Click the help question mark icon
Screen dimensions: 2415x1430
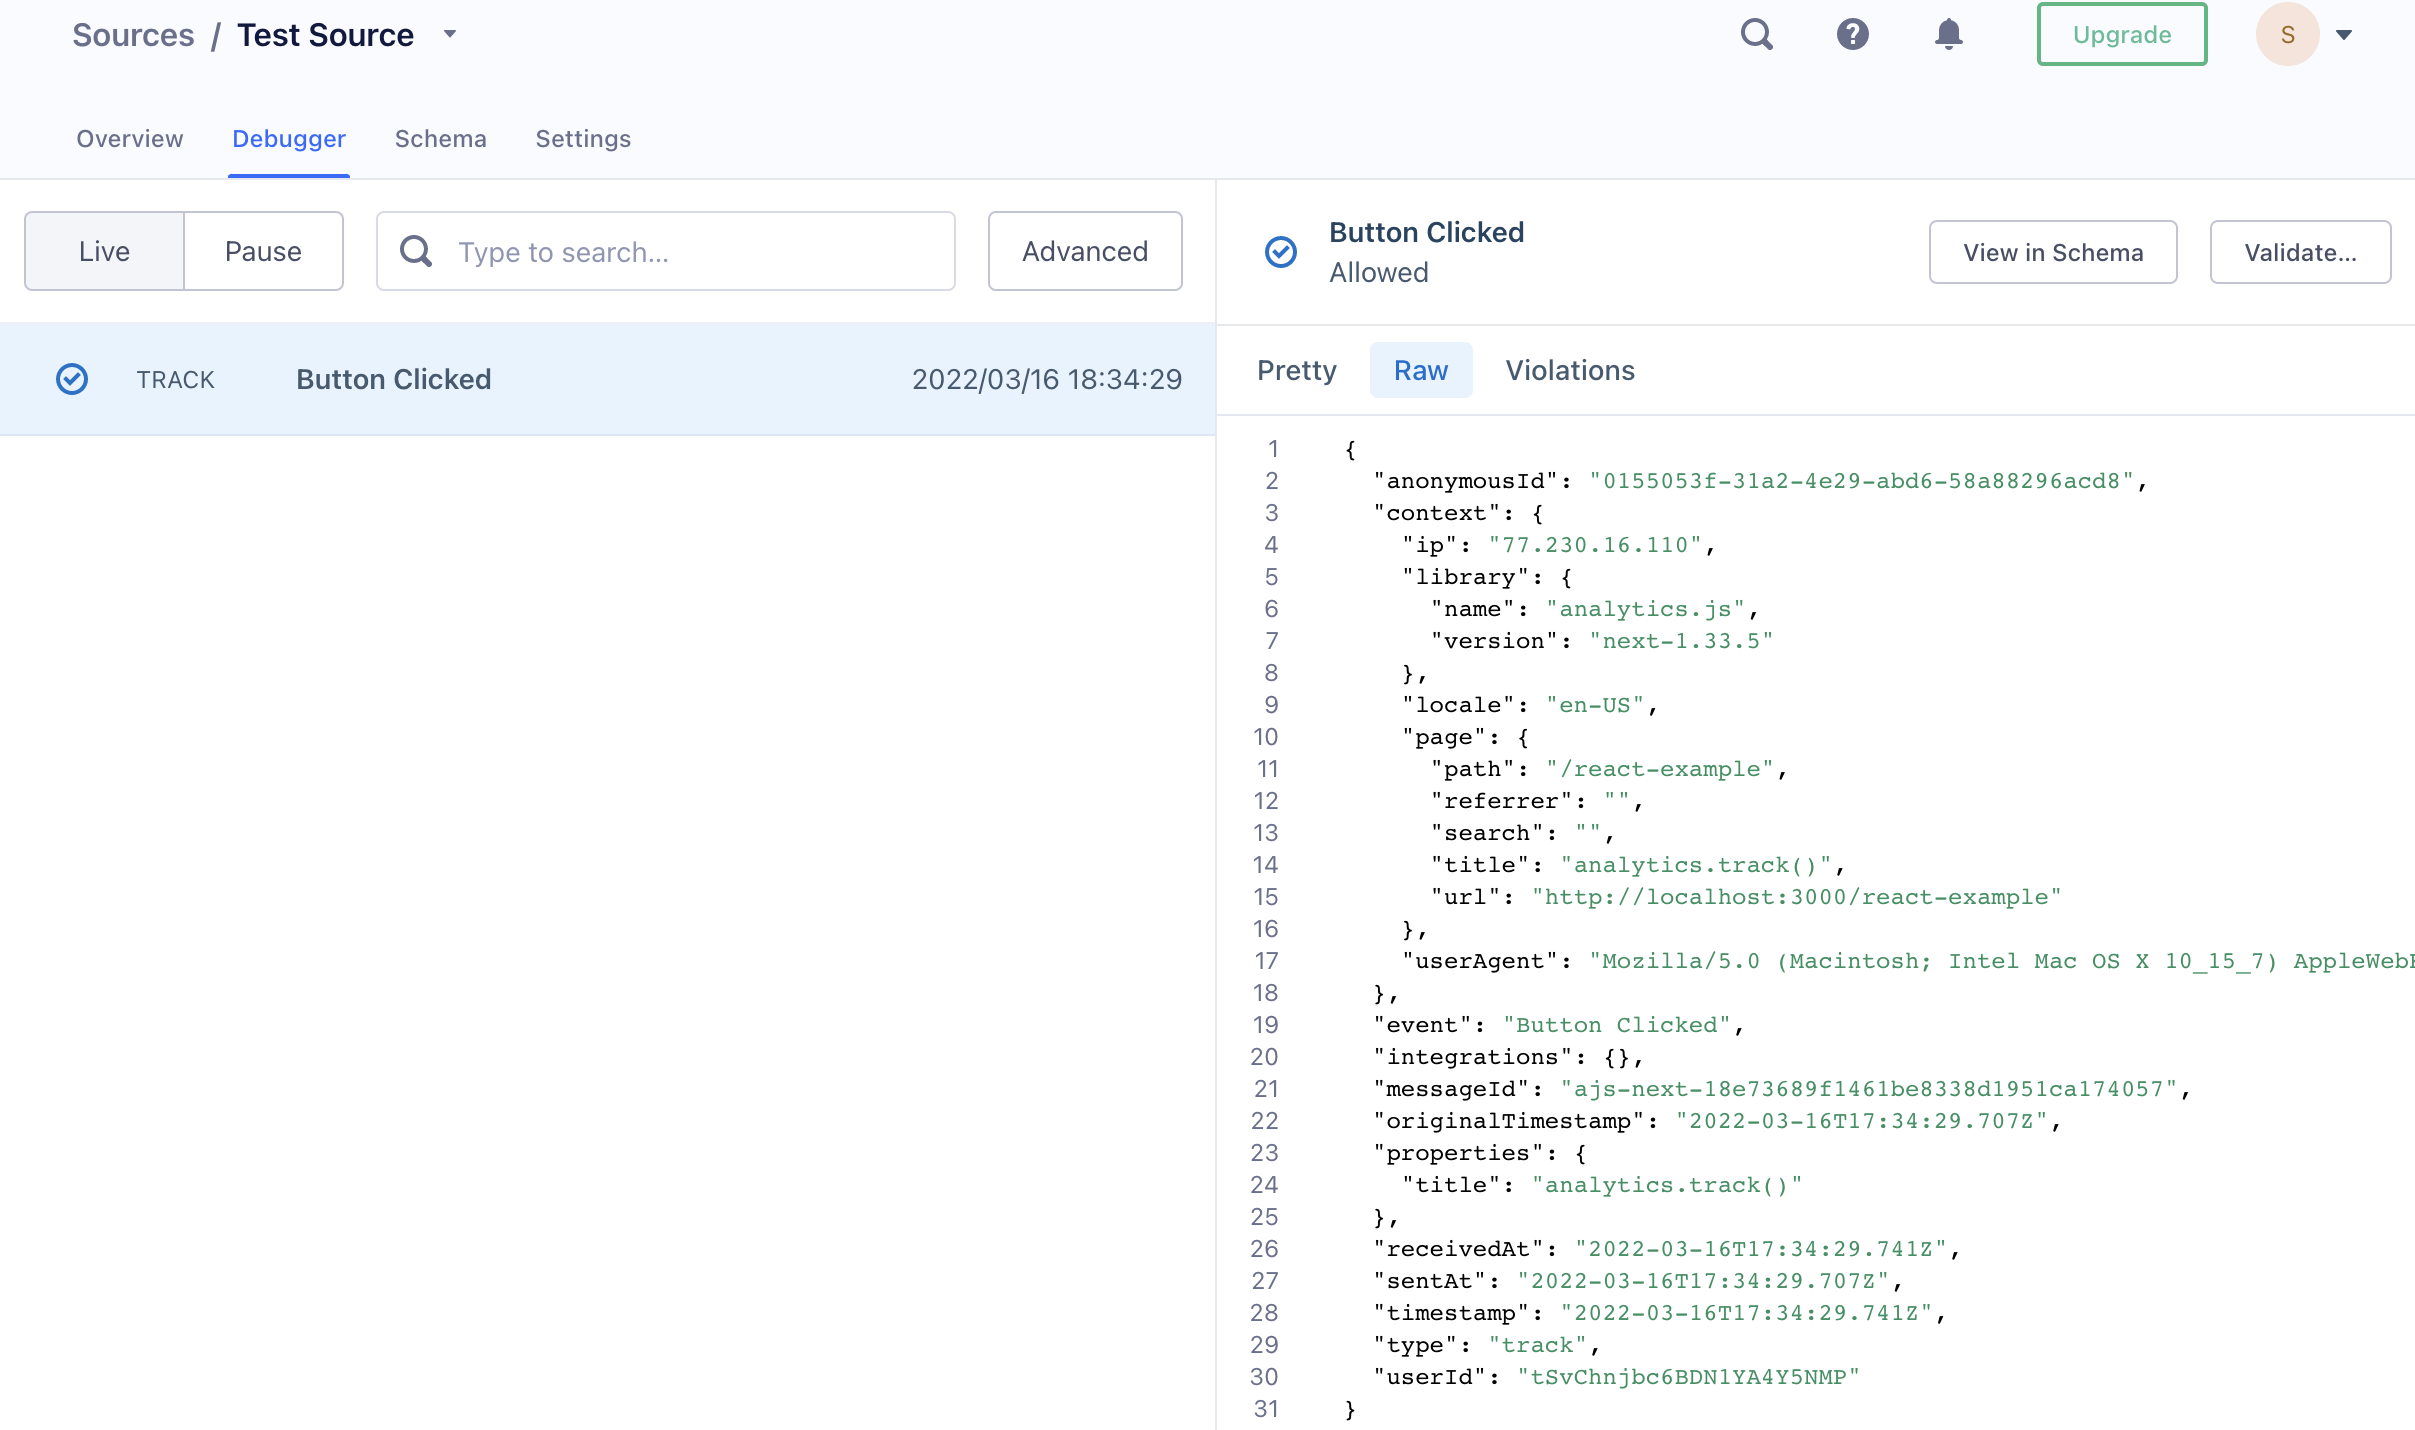coord(1852,35)
